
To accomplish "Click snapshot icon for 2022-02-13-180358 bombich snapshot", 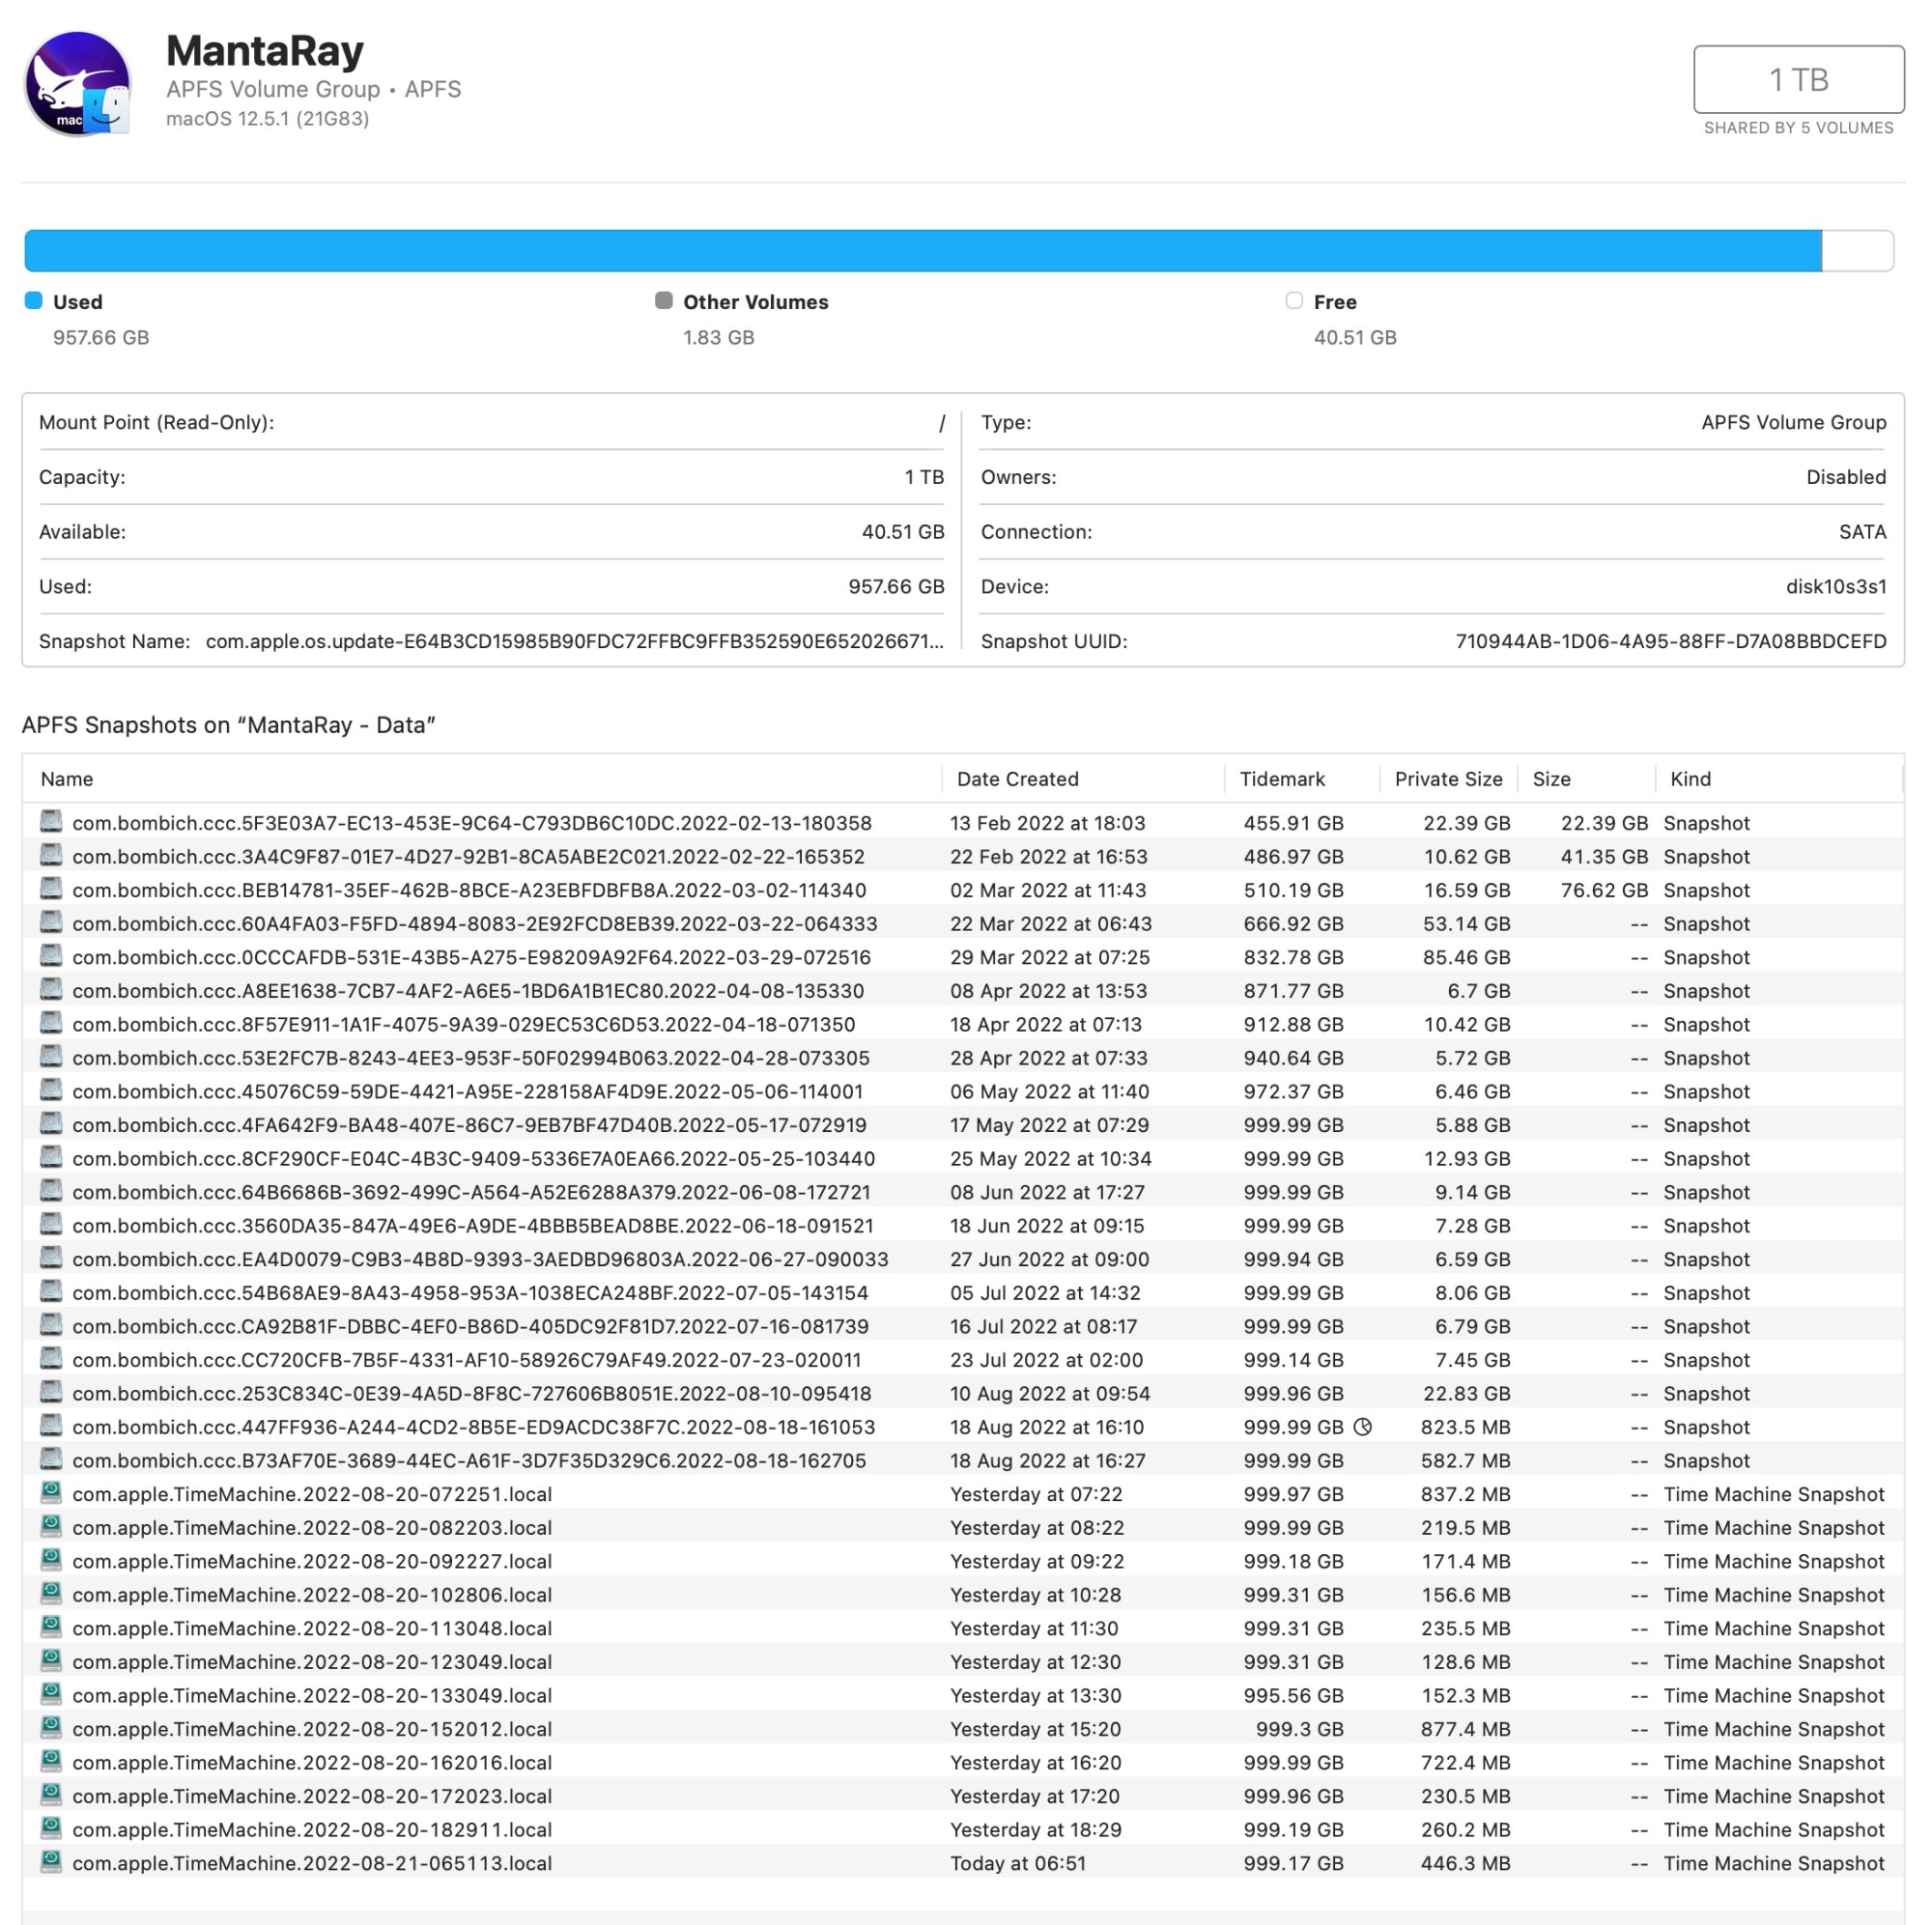I will point(51,822).
